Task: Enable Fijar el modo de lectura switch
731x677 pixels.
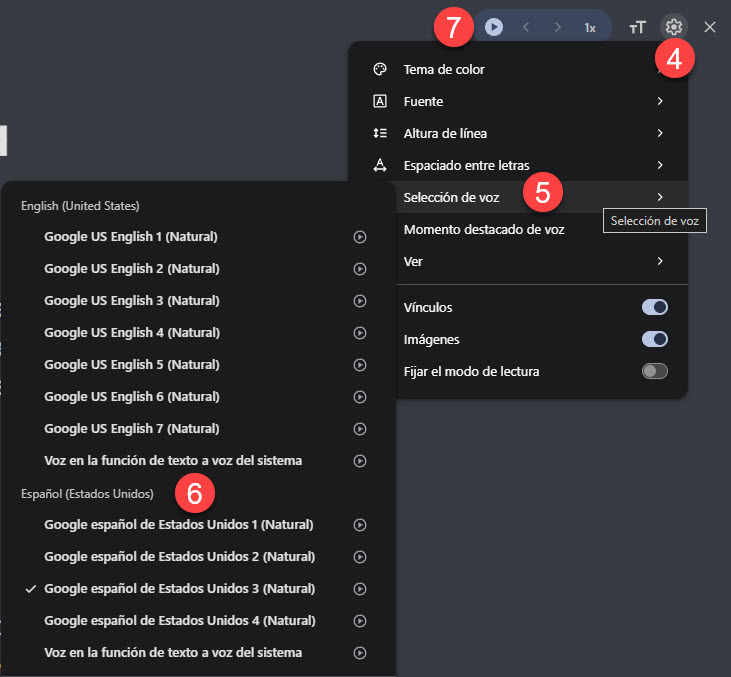Action: click(x=655, y=371)
